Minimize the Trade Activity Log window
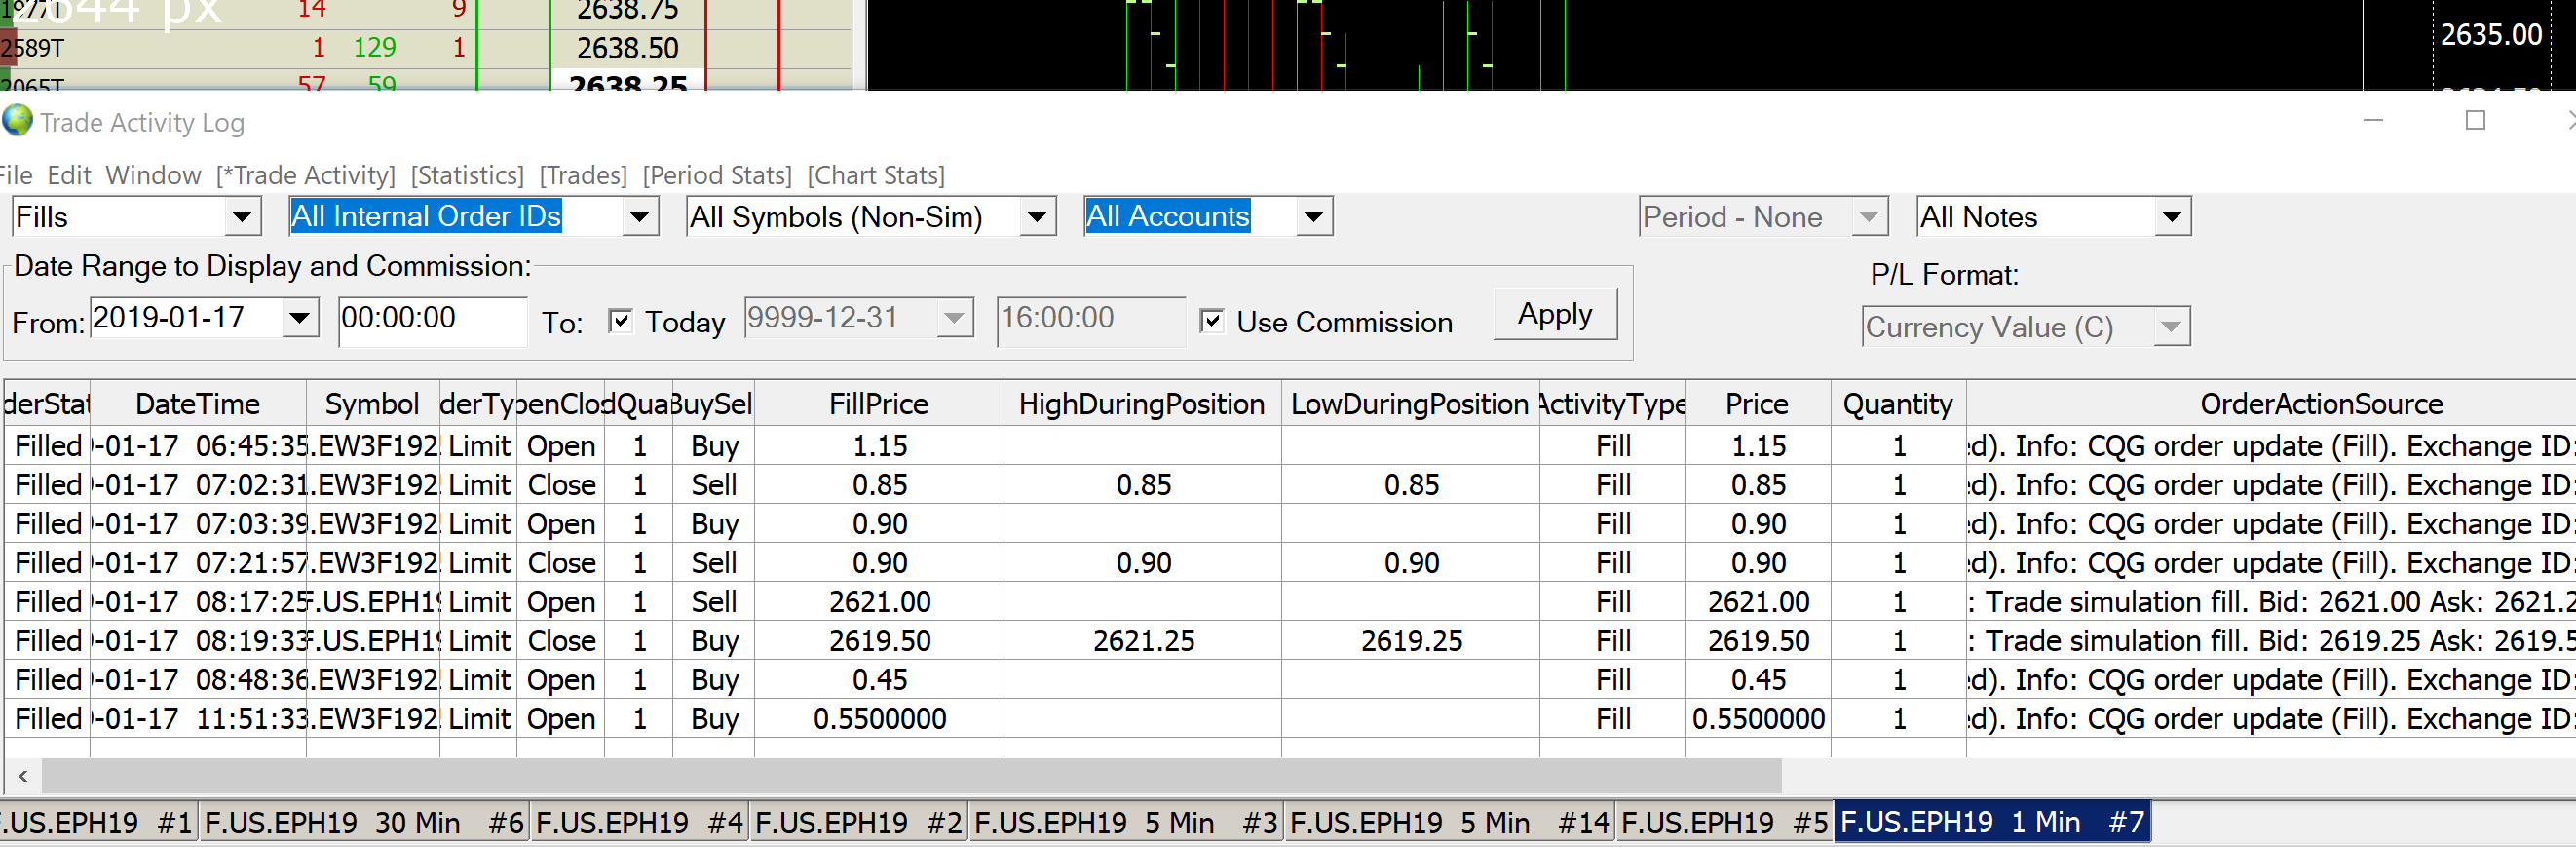 2373,121
